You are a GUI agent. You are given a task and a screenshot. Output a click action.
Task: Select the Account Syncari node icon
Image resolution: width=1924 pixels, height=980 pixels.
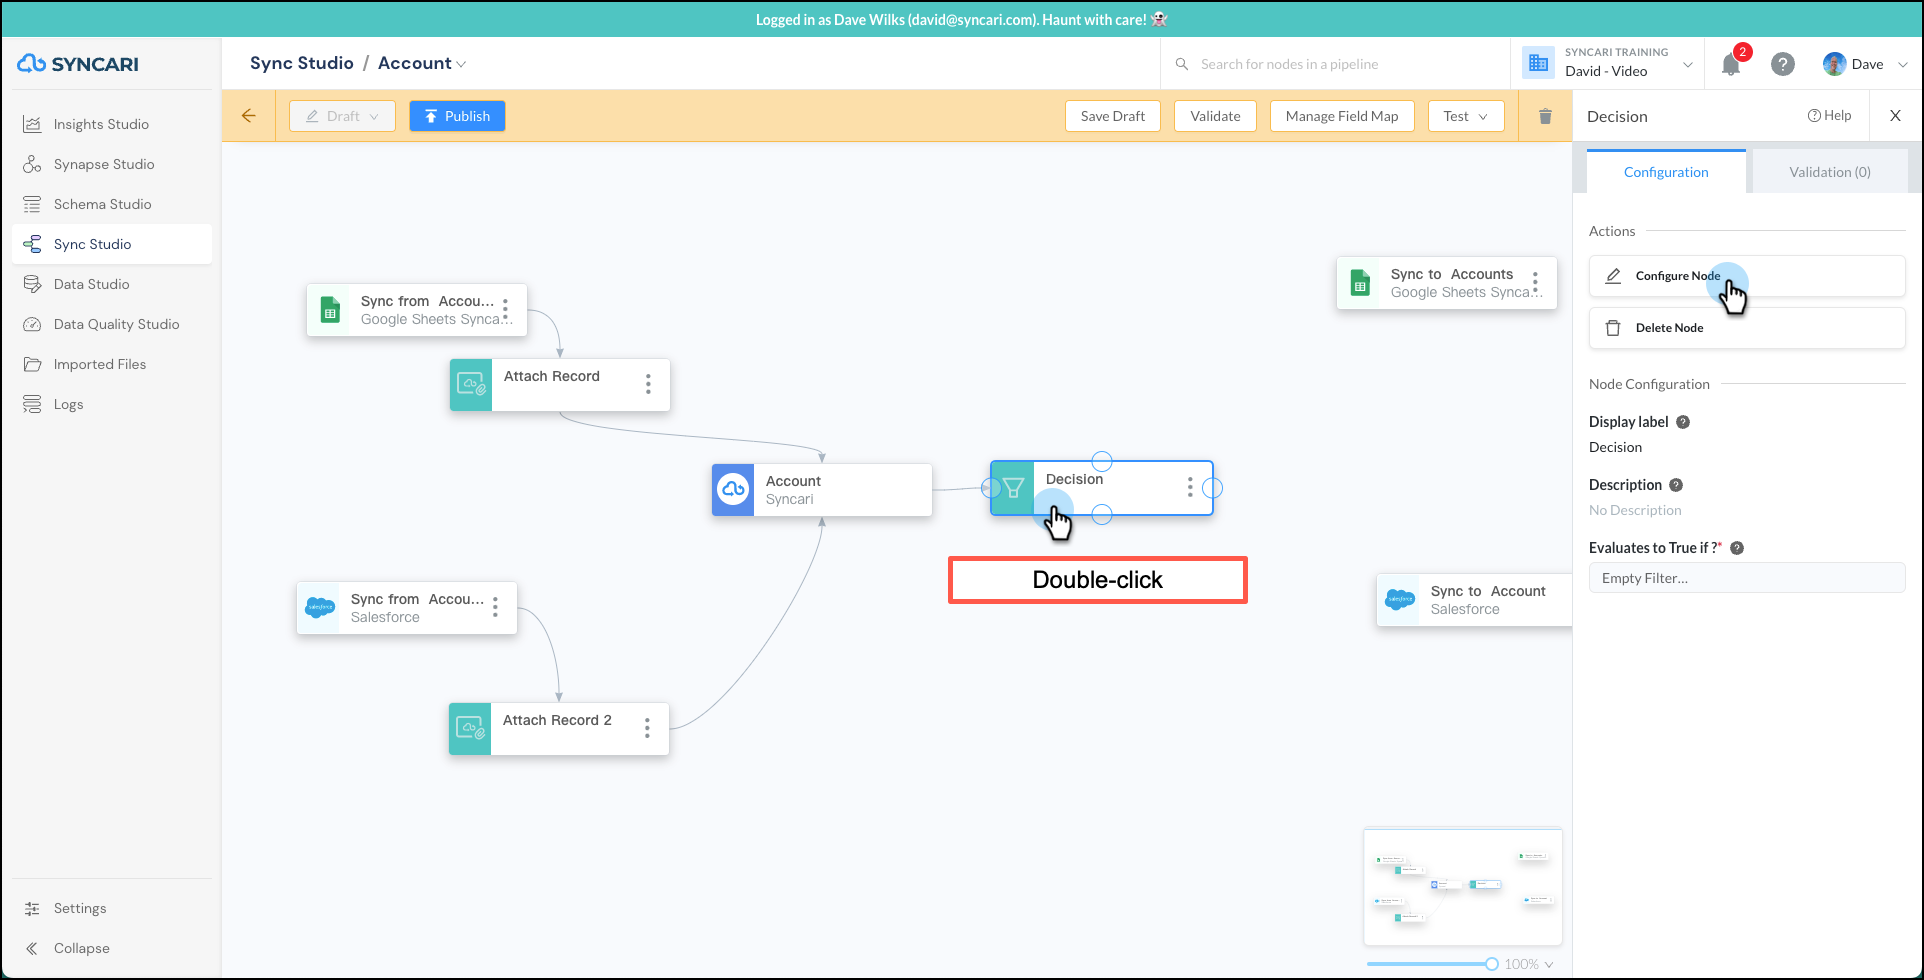tap(733, 489)
